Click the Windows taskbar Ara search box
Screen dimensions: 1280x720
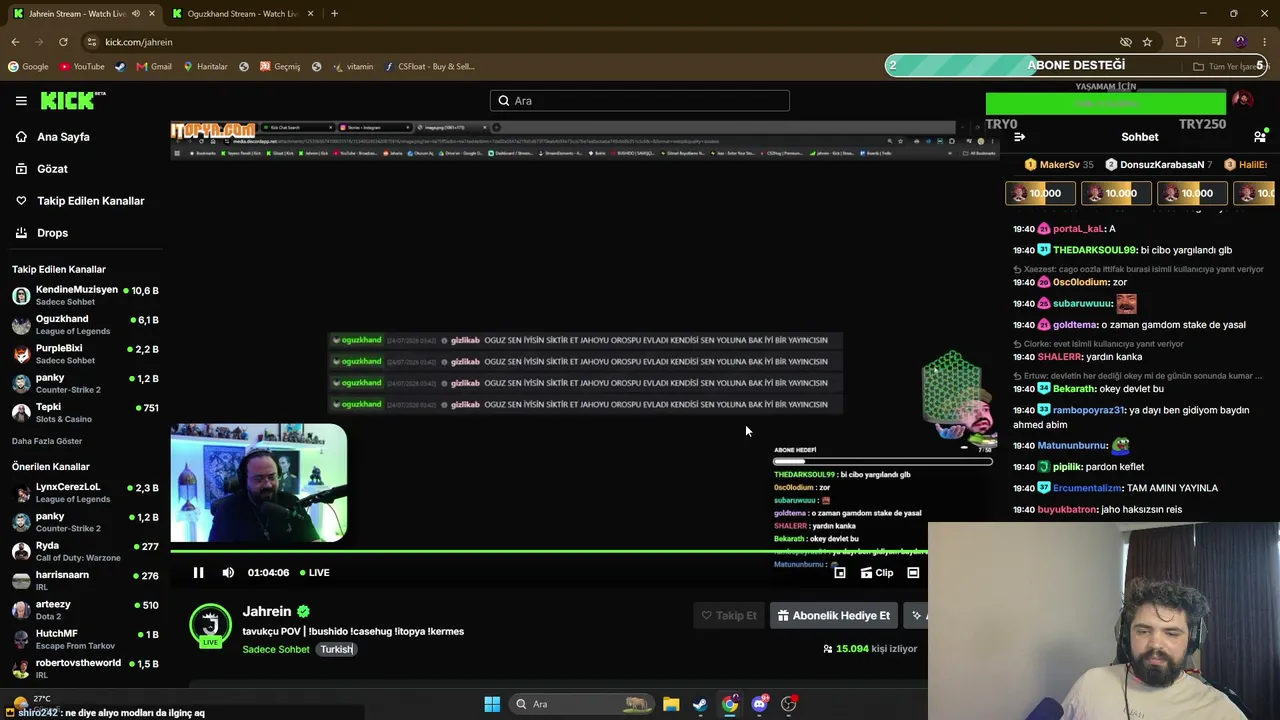pyautogui.click(x=580, y=704)
